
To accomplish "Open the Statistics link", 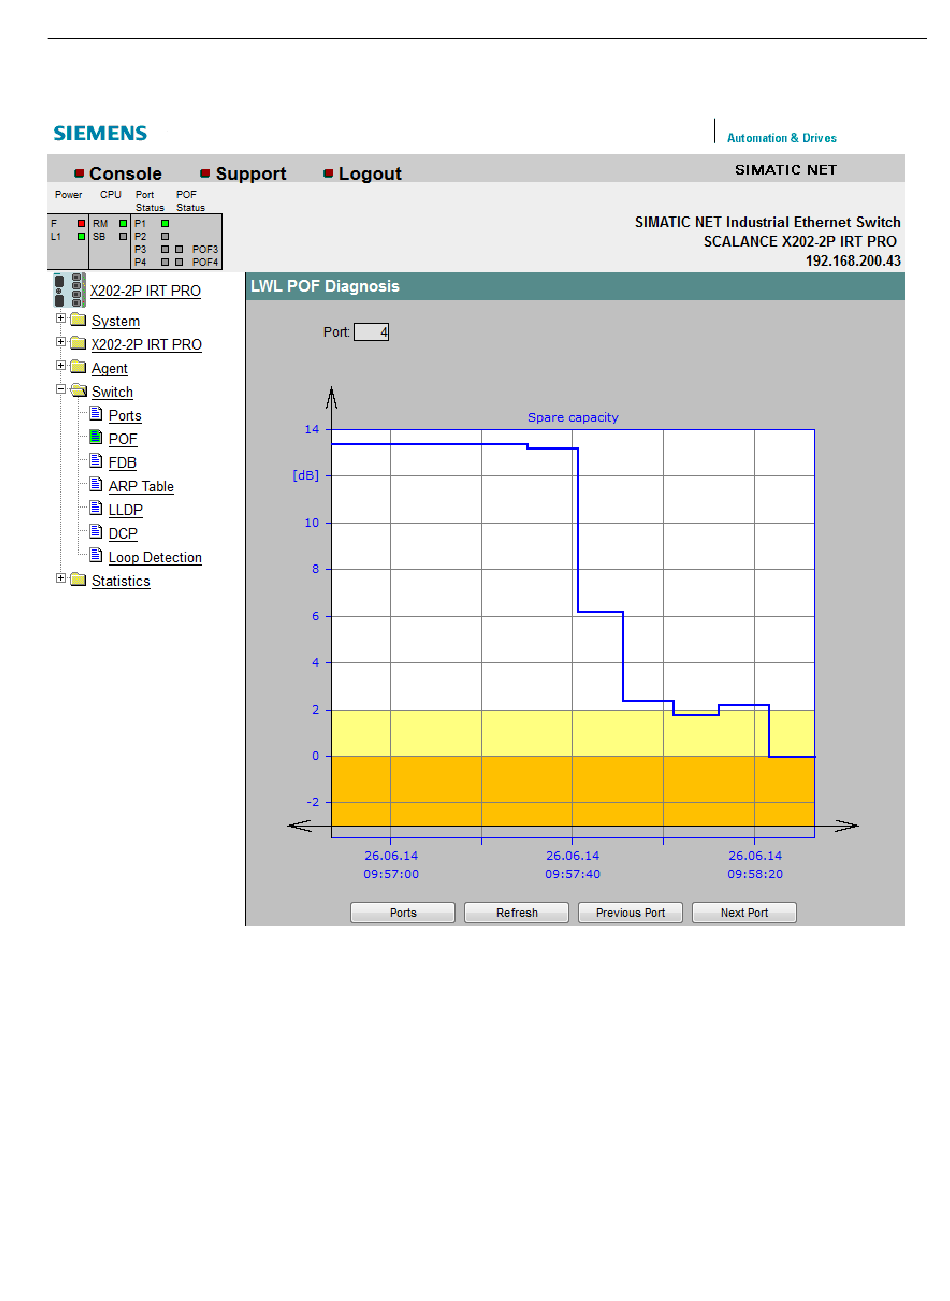I will (x=121, y=581).
